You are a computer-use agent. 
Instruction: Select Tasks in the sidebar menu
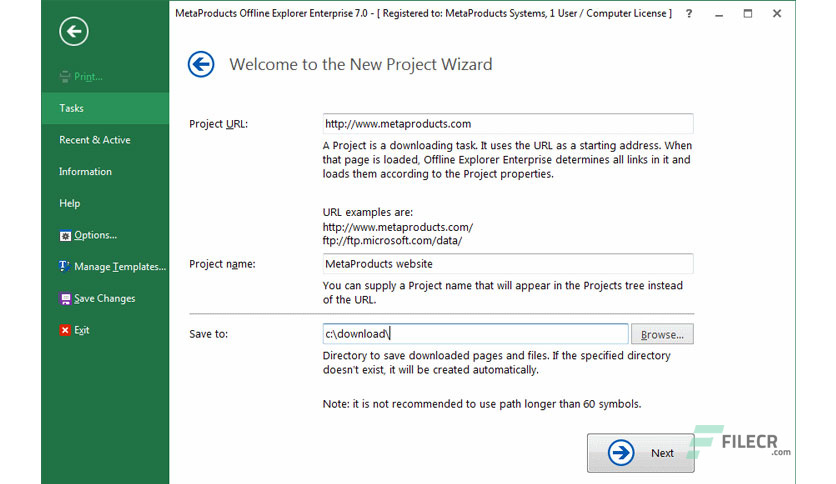coord(105,108)
